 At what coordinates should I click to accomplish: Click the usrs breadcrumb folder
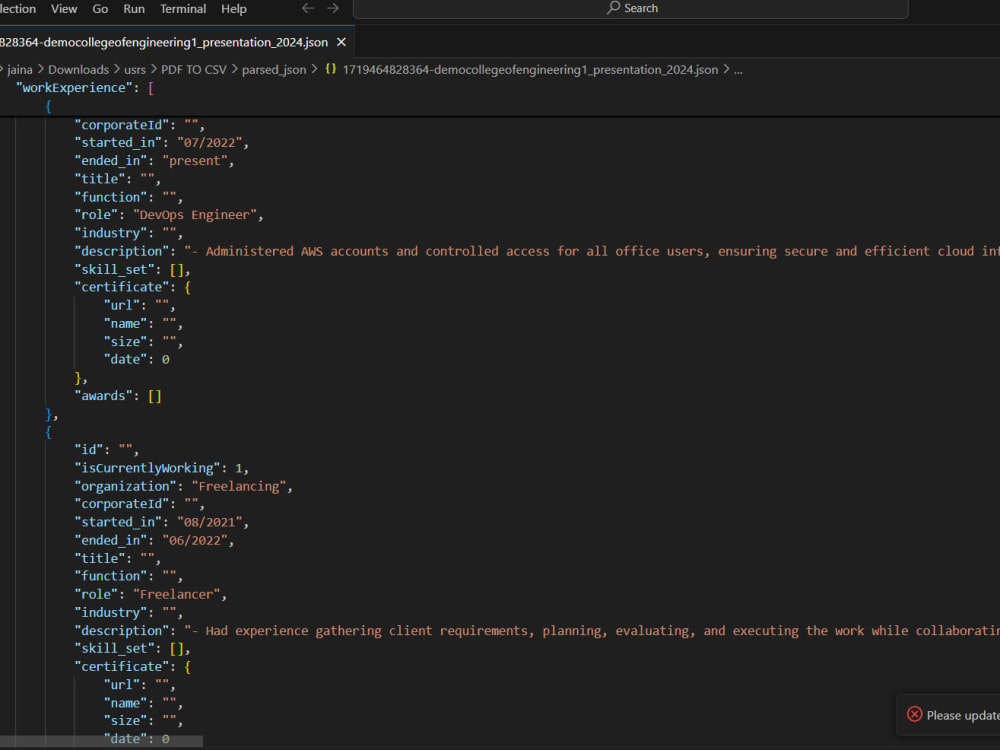coord(135,70)
